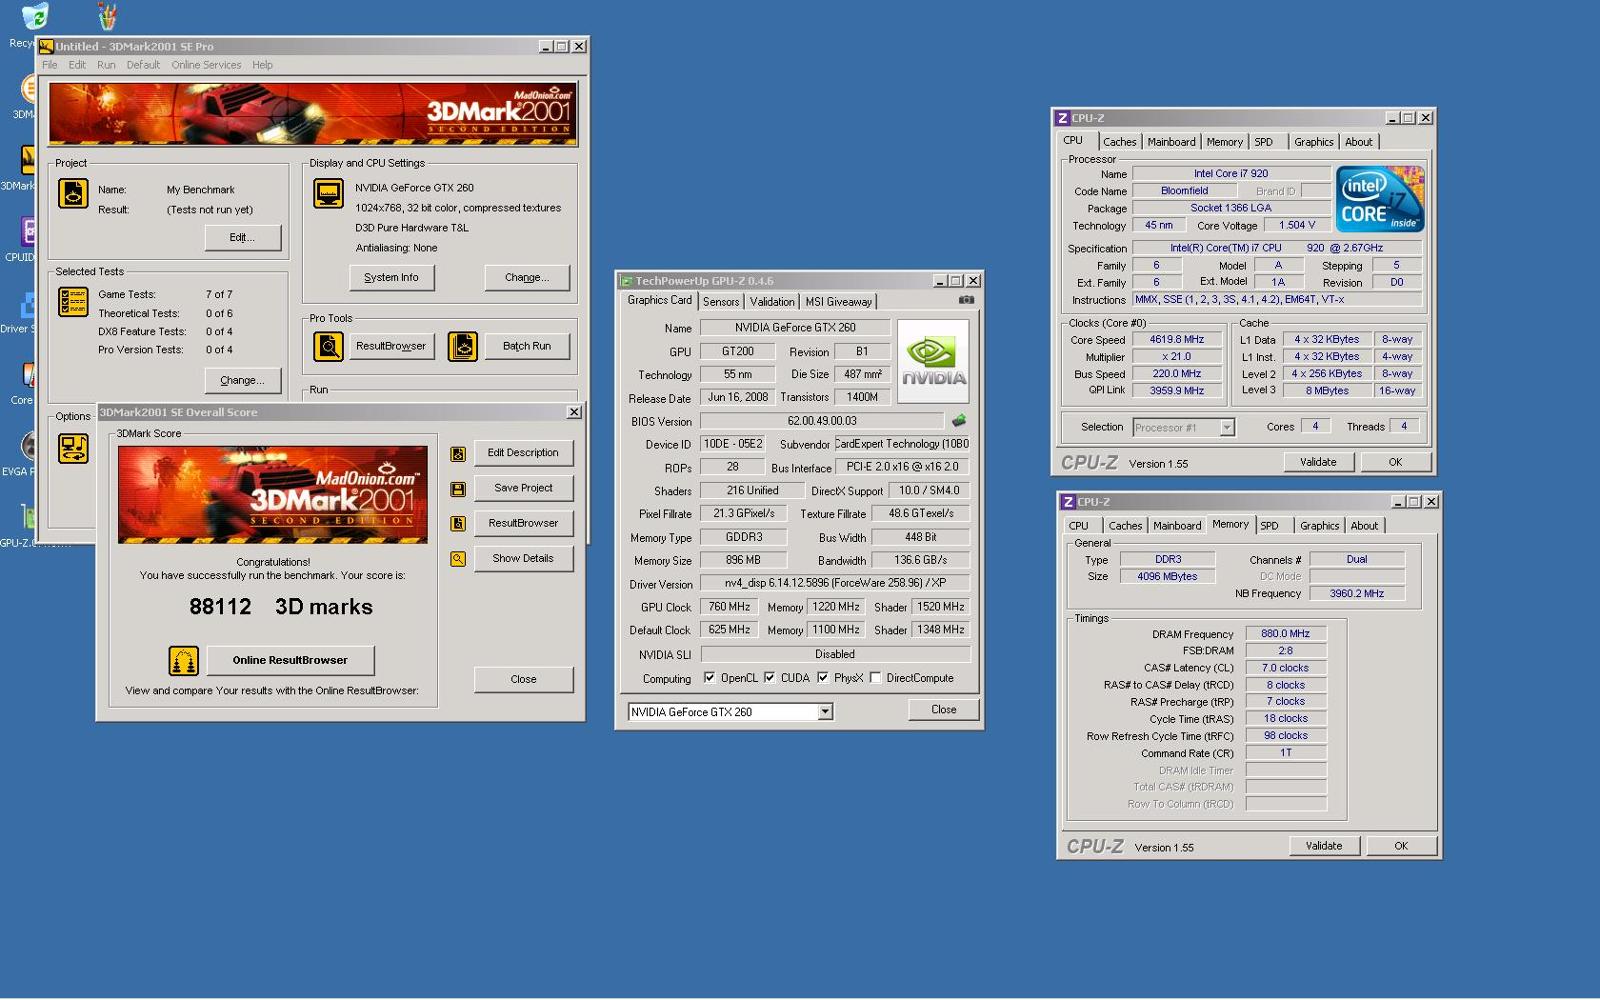Image resolution: width=1600 pixels, height=1000 pixels.
Task: Click the NVIDIA logo in GPU-Z
Action: coord(933,361)
